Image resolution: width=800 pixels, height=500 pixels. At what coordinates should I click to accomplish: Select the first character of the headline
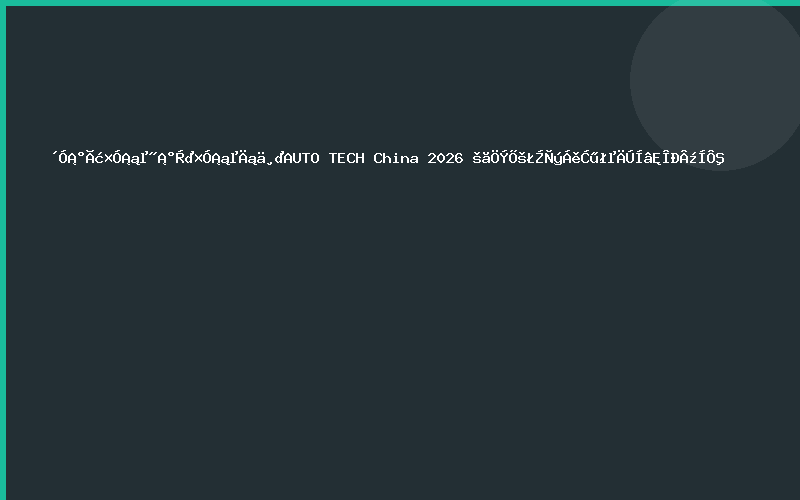[x=55, y=158]
